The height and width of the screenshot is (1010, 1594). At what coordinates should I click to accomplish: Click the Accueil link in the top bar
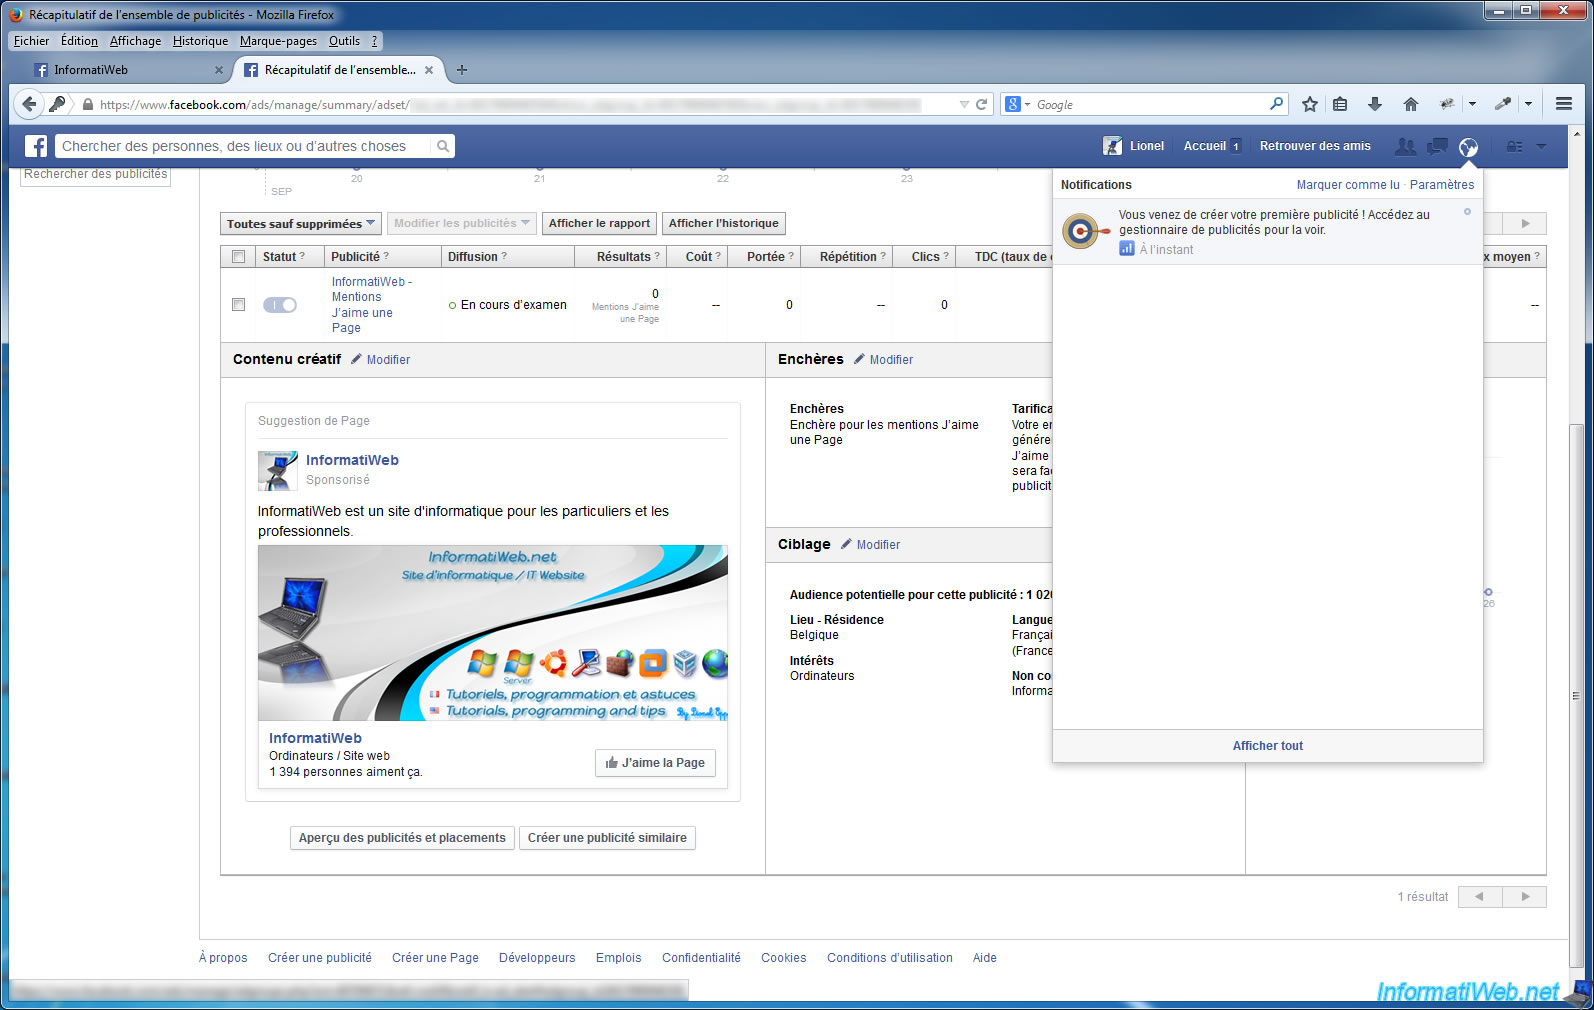[1205, 146]
